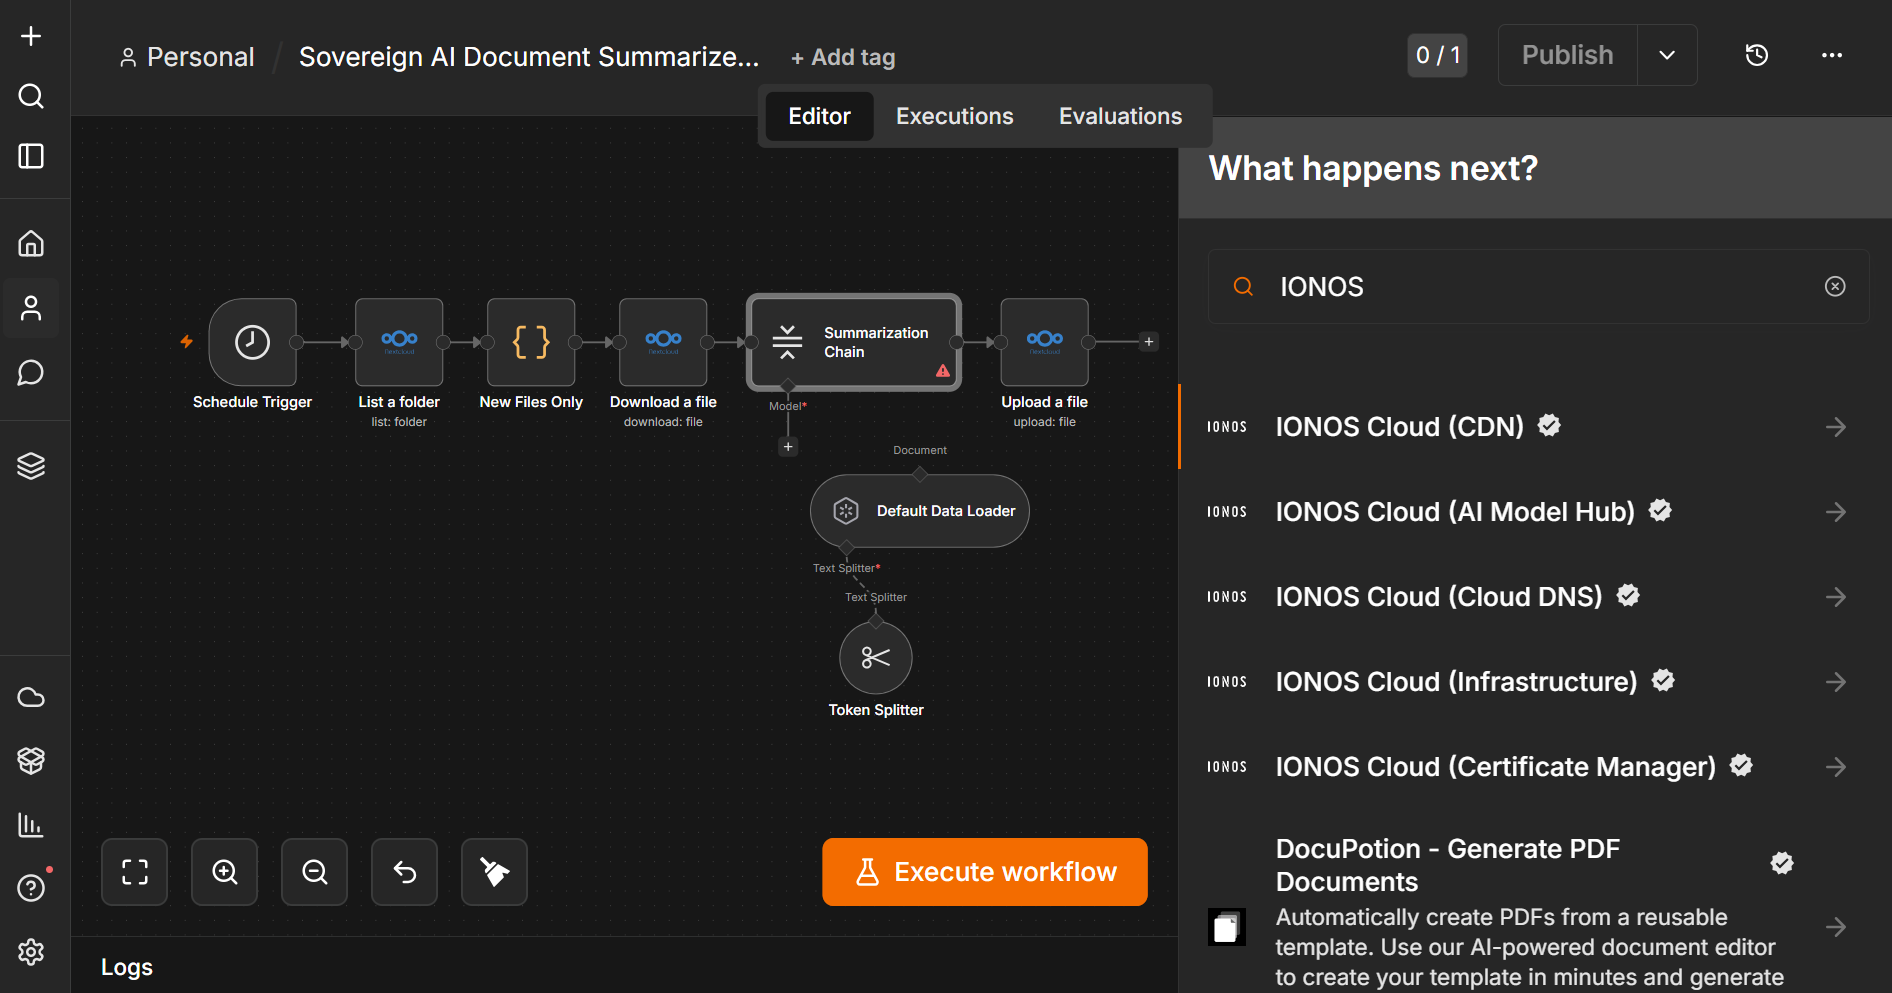
Task: Click Add tag link
Action: pyautogui.click(x=843, y=58)
